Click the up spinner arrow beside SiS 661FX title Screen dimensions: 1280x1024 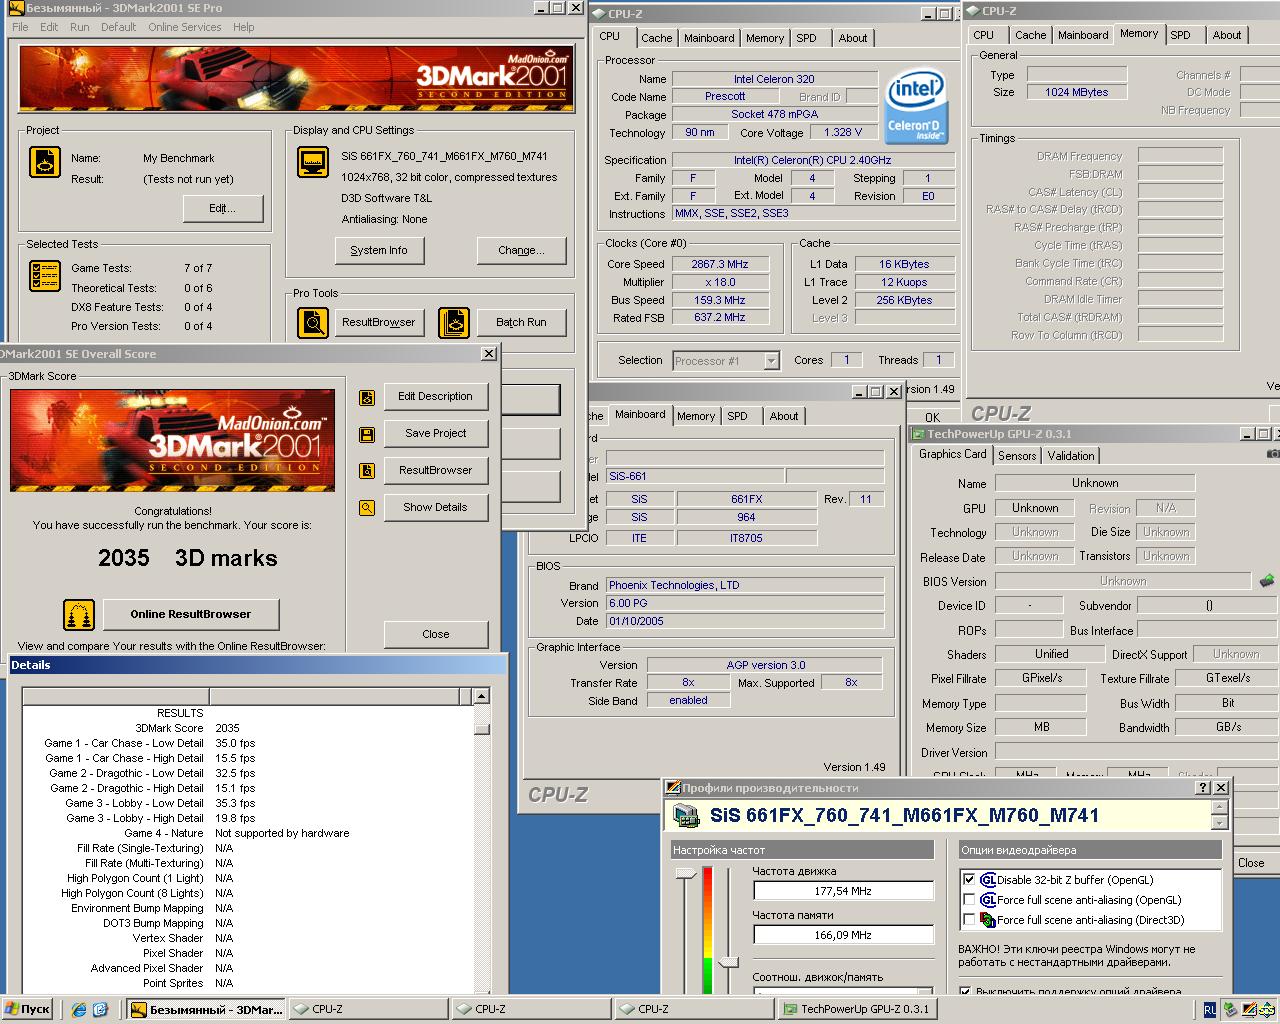[x=1219, y=807]
